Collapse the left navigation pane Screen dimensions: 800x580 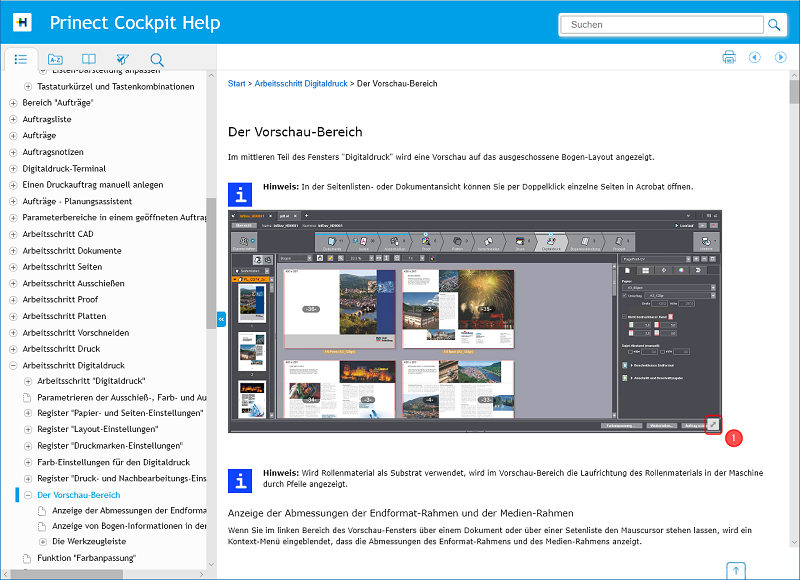coord(221,319)
